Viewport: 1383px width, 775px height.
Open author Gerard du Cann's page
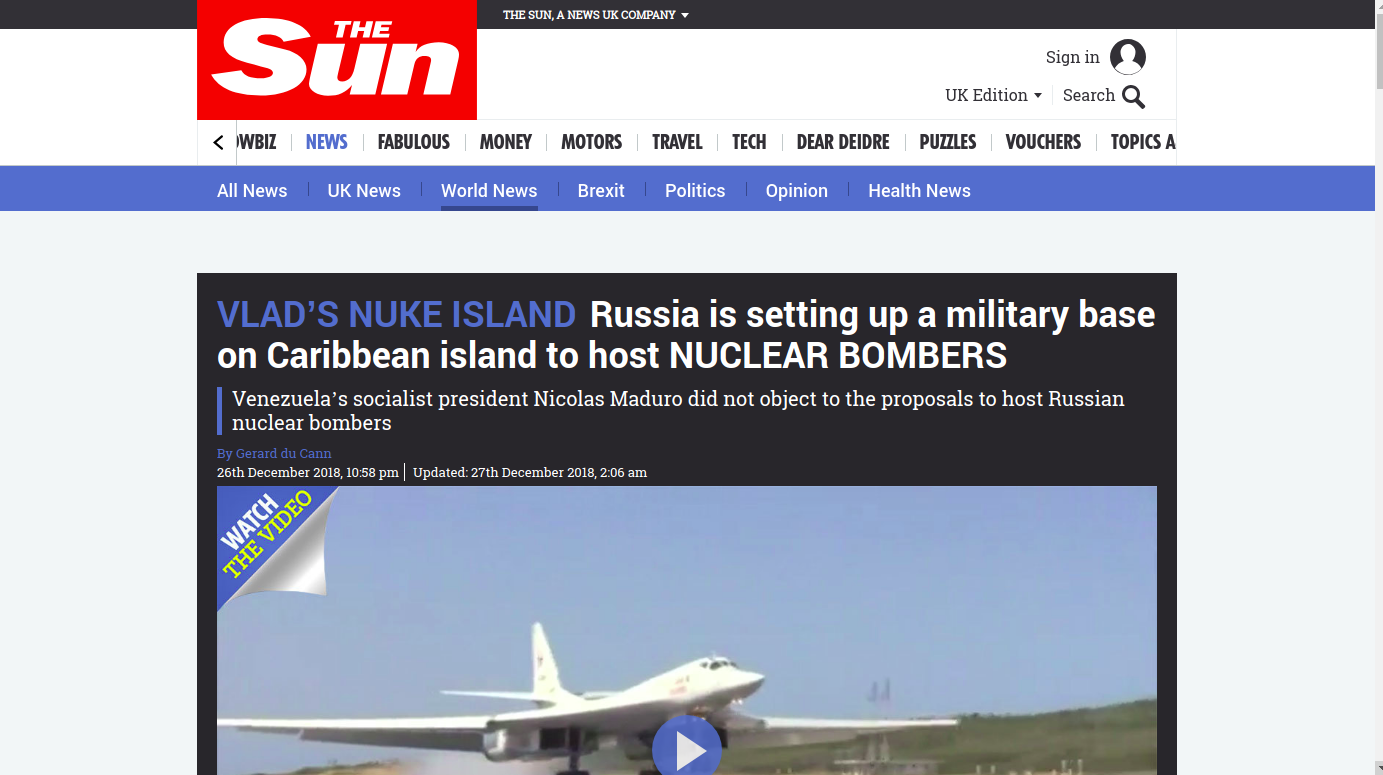[x=274, y=453]
